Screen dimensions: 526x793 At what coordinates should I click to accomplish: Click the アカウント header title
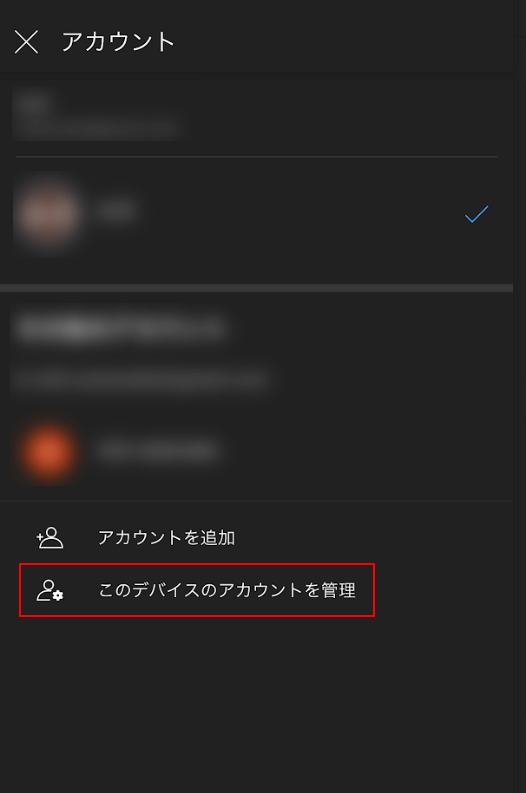(x=118, y=41)
